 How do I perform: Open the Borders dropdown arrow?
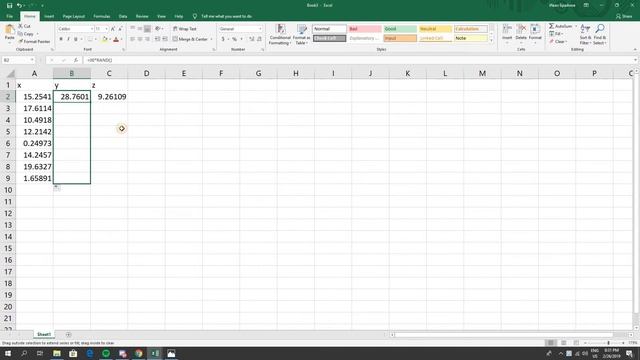[x=96, y=39]
